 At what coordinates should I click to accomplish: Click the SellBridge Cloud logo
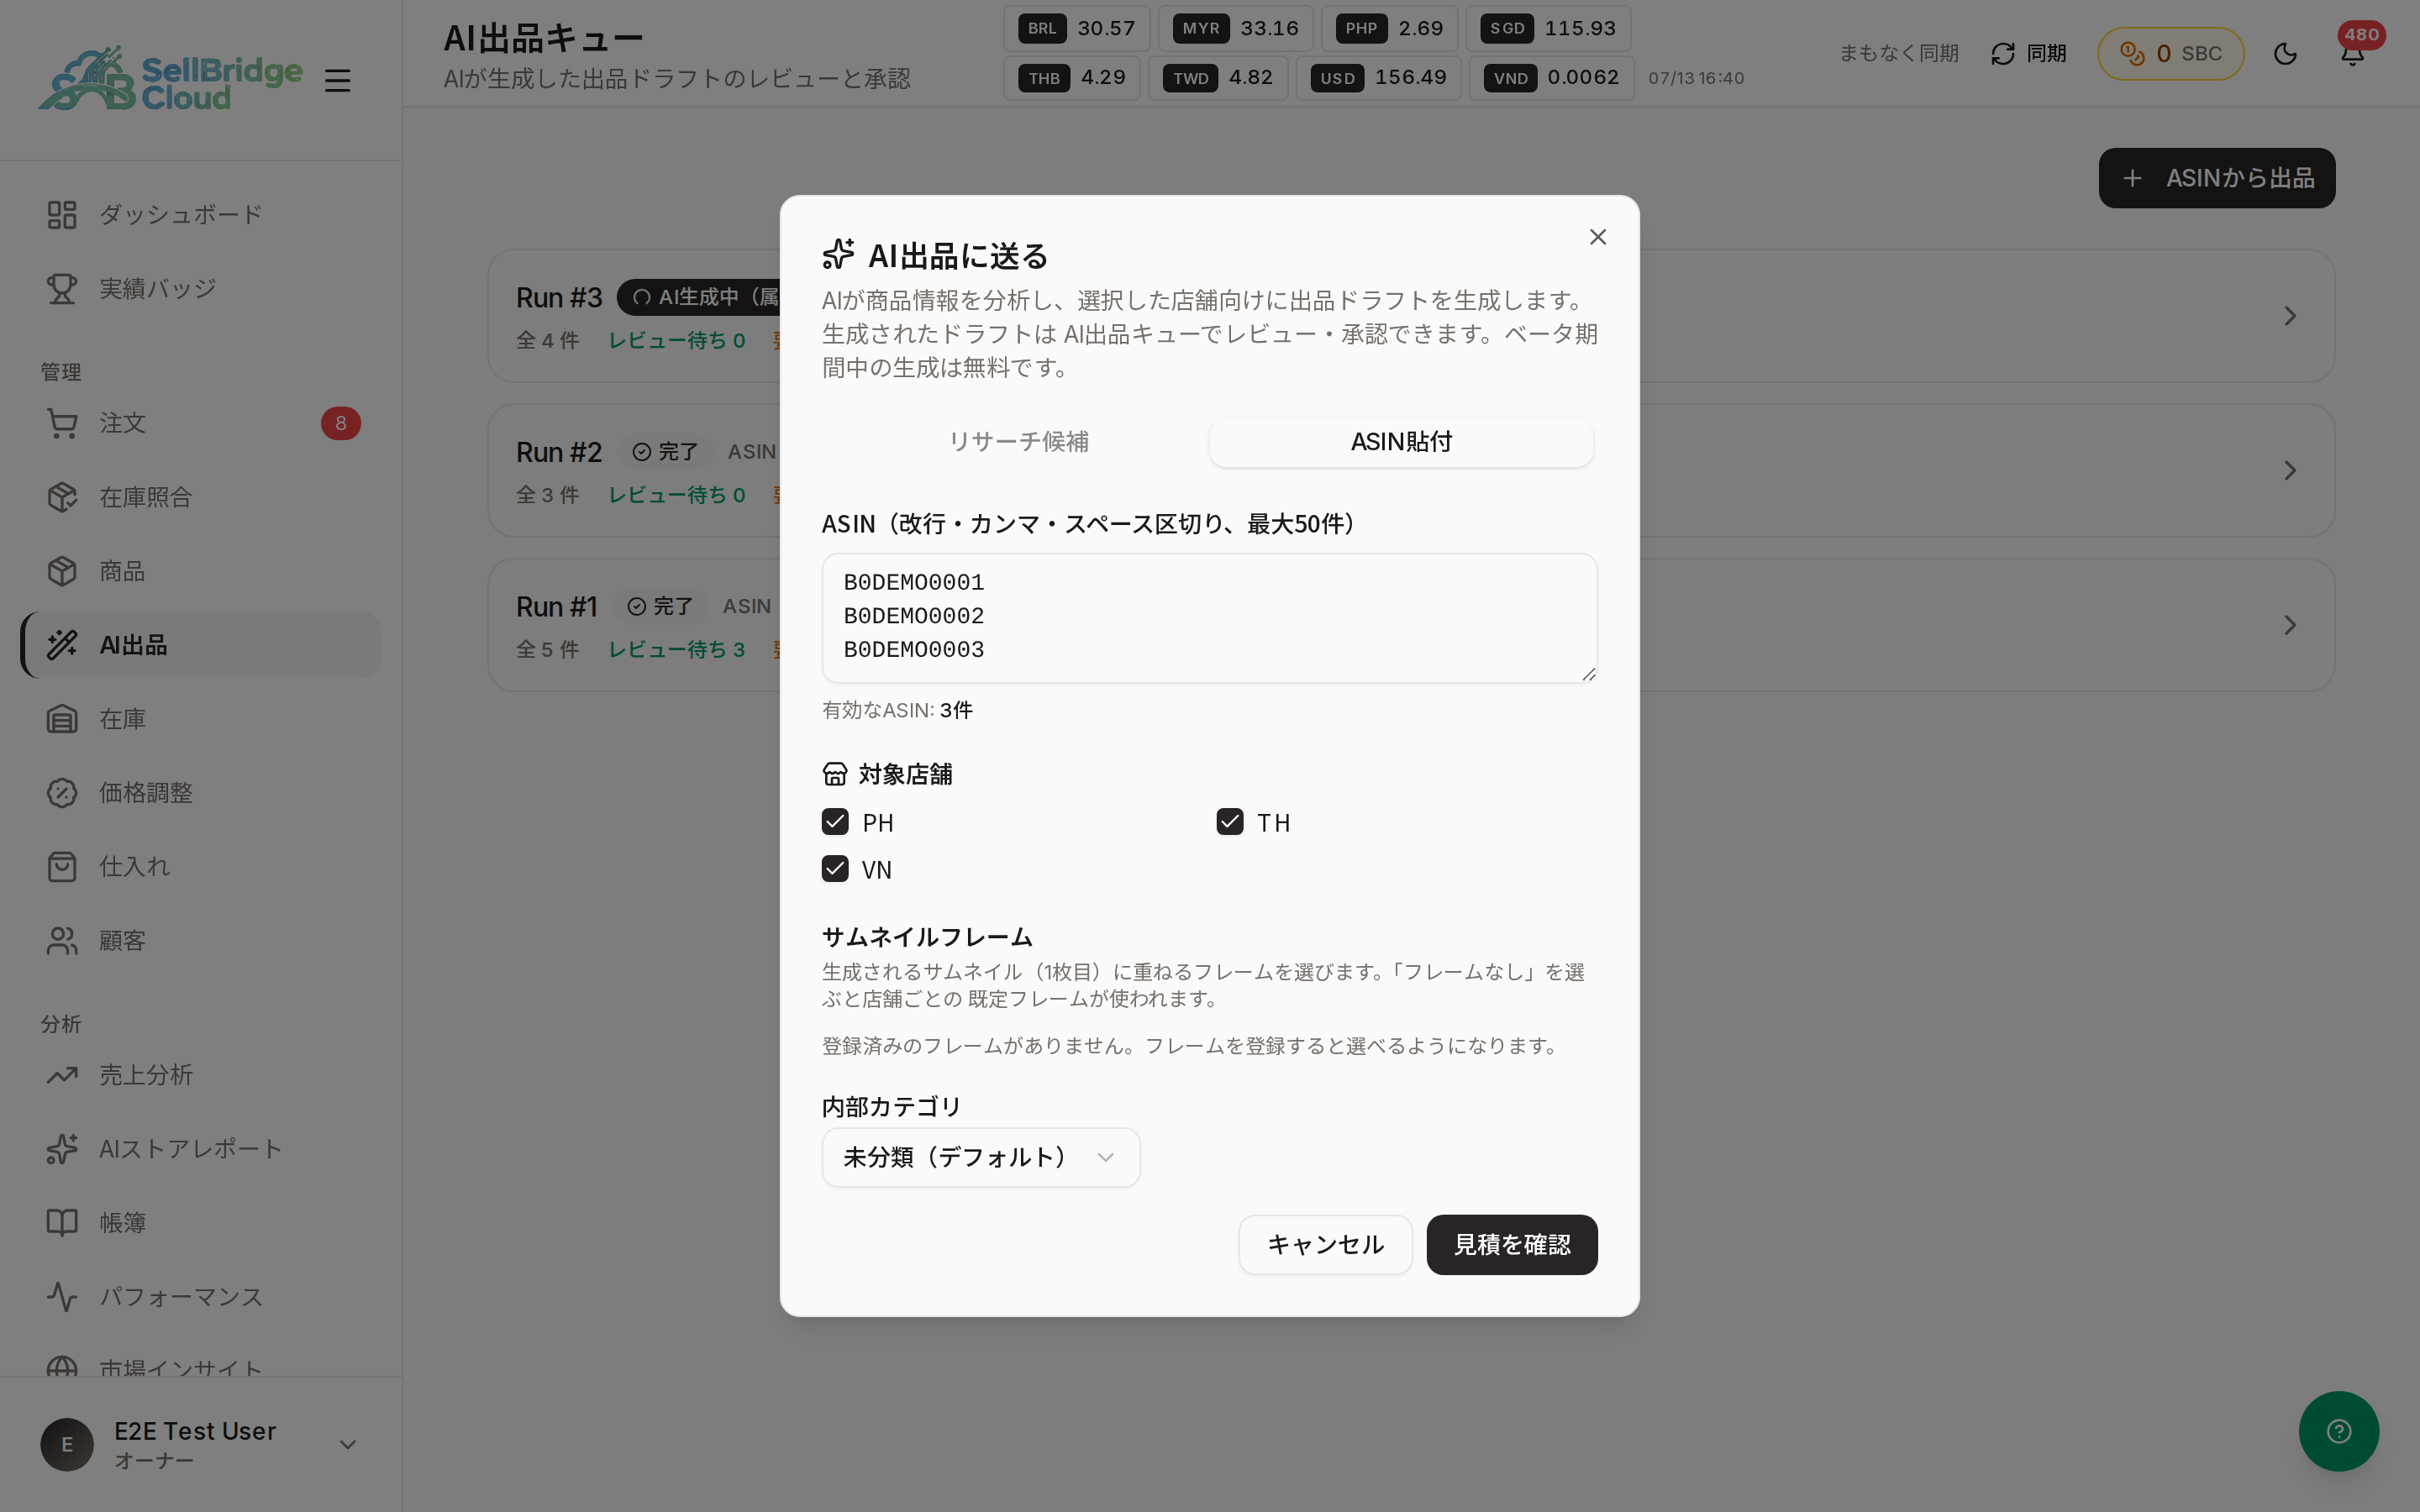[x=170, y=78]
